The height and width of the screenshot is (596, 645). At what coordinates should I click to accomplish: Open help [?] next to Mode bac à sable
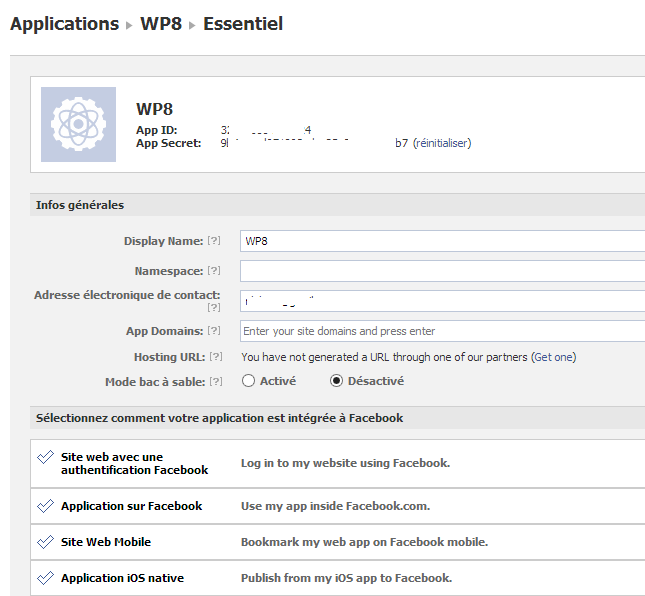[x=216, y=382]
